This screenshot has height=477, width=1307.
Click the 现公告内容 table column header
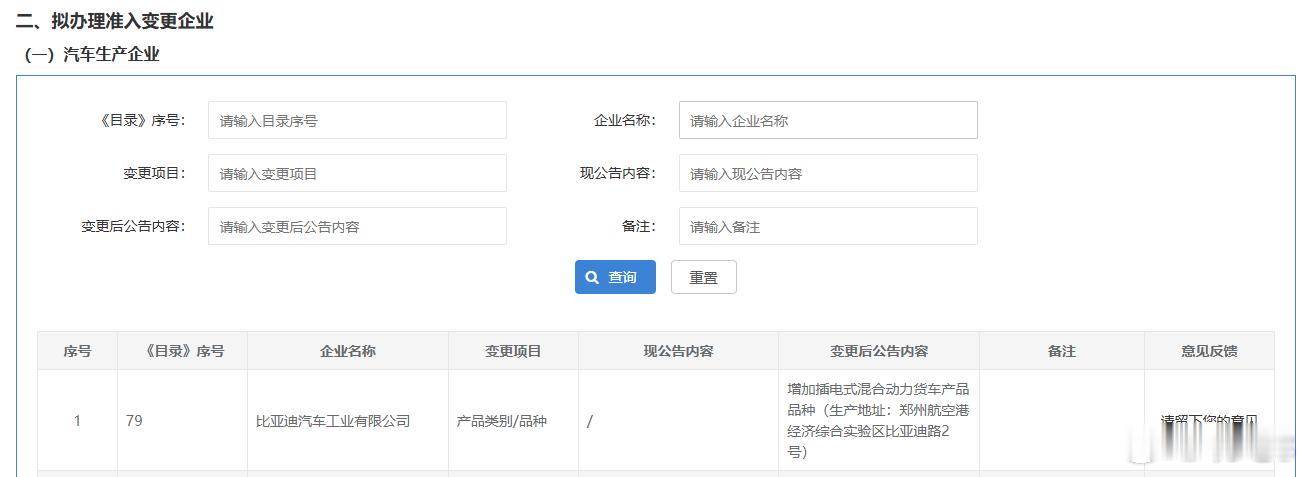(678, 351)
